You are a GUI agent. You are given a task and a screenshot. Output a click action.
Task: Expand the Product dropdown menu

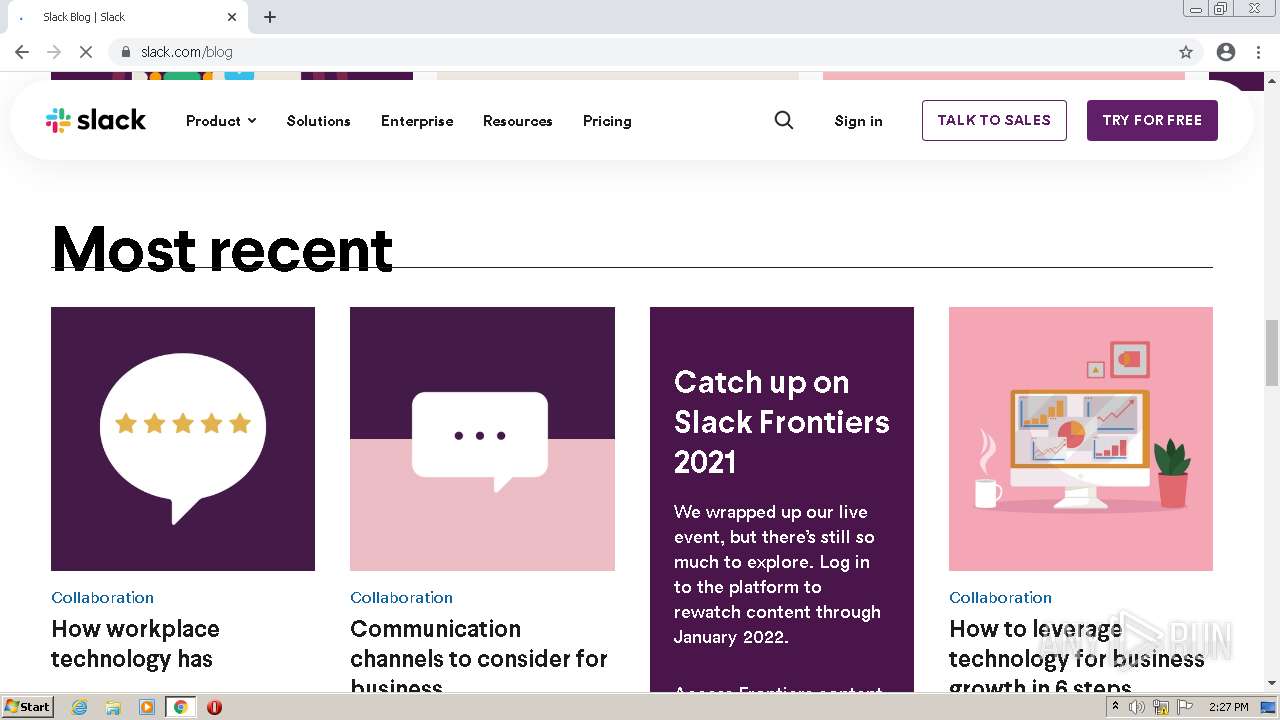tap(221, 121)
